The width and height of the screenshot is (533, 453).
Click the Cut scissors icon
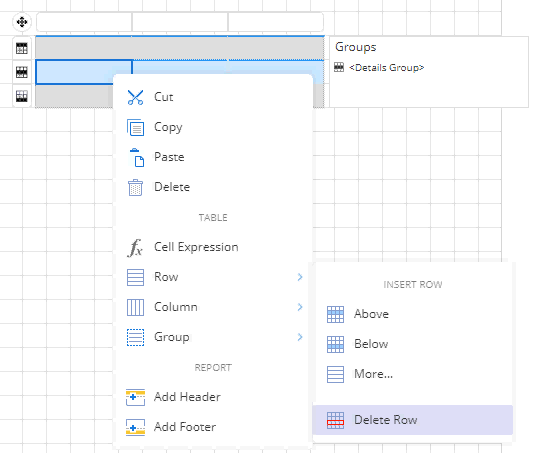click(x=135, y=97)
